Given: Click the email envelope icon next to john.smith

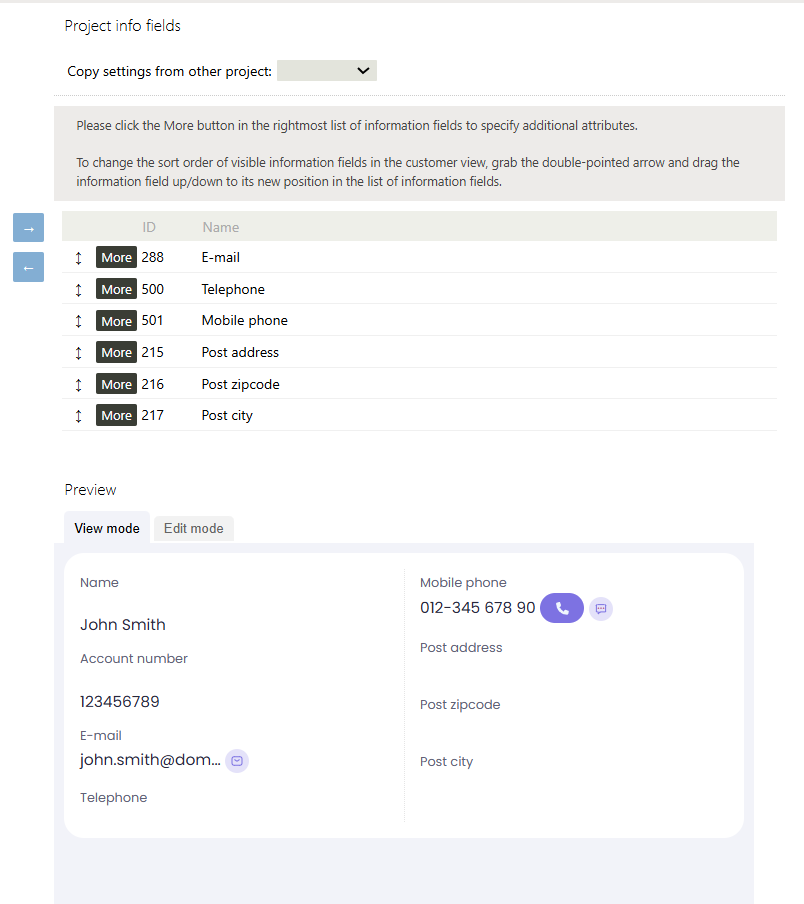Looking at the screenshot, I should tap(237, 761).
